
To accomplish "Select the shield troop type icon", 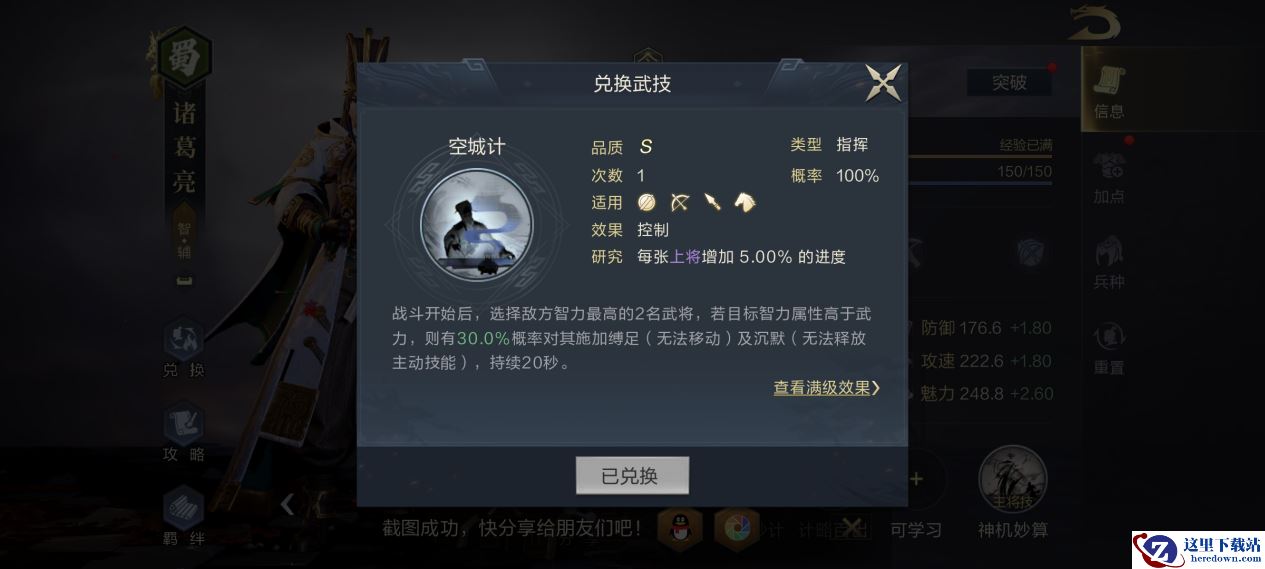I will point(647,202).
